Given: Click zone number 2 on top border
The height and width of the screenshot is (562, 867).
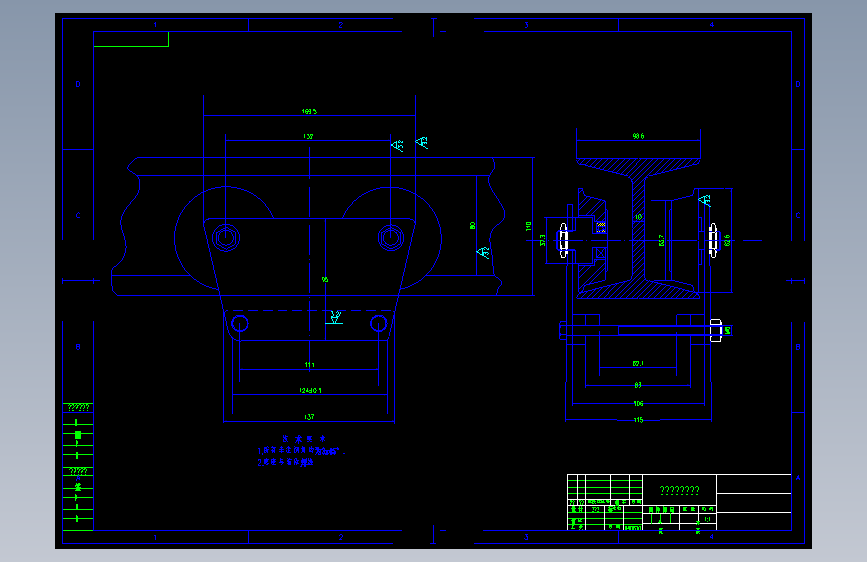Looking at the screenshot, I should 341,25.
